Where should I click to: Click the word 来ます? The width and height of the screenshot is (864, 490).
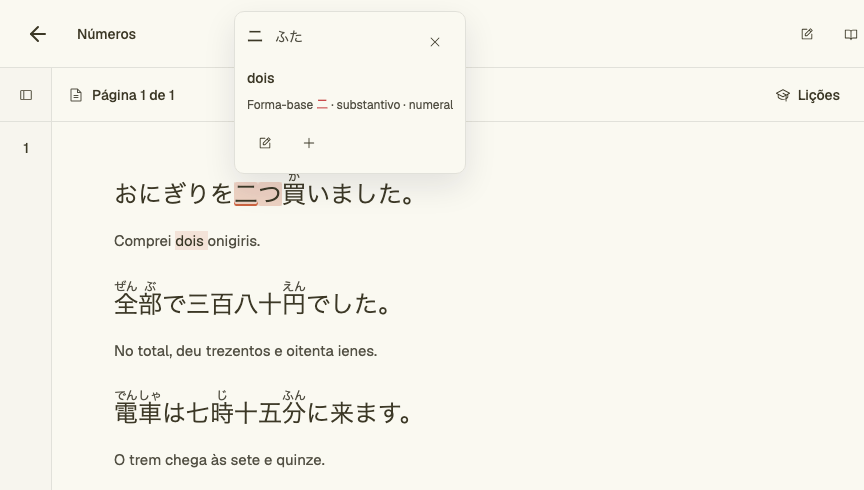pos(365,413)
